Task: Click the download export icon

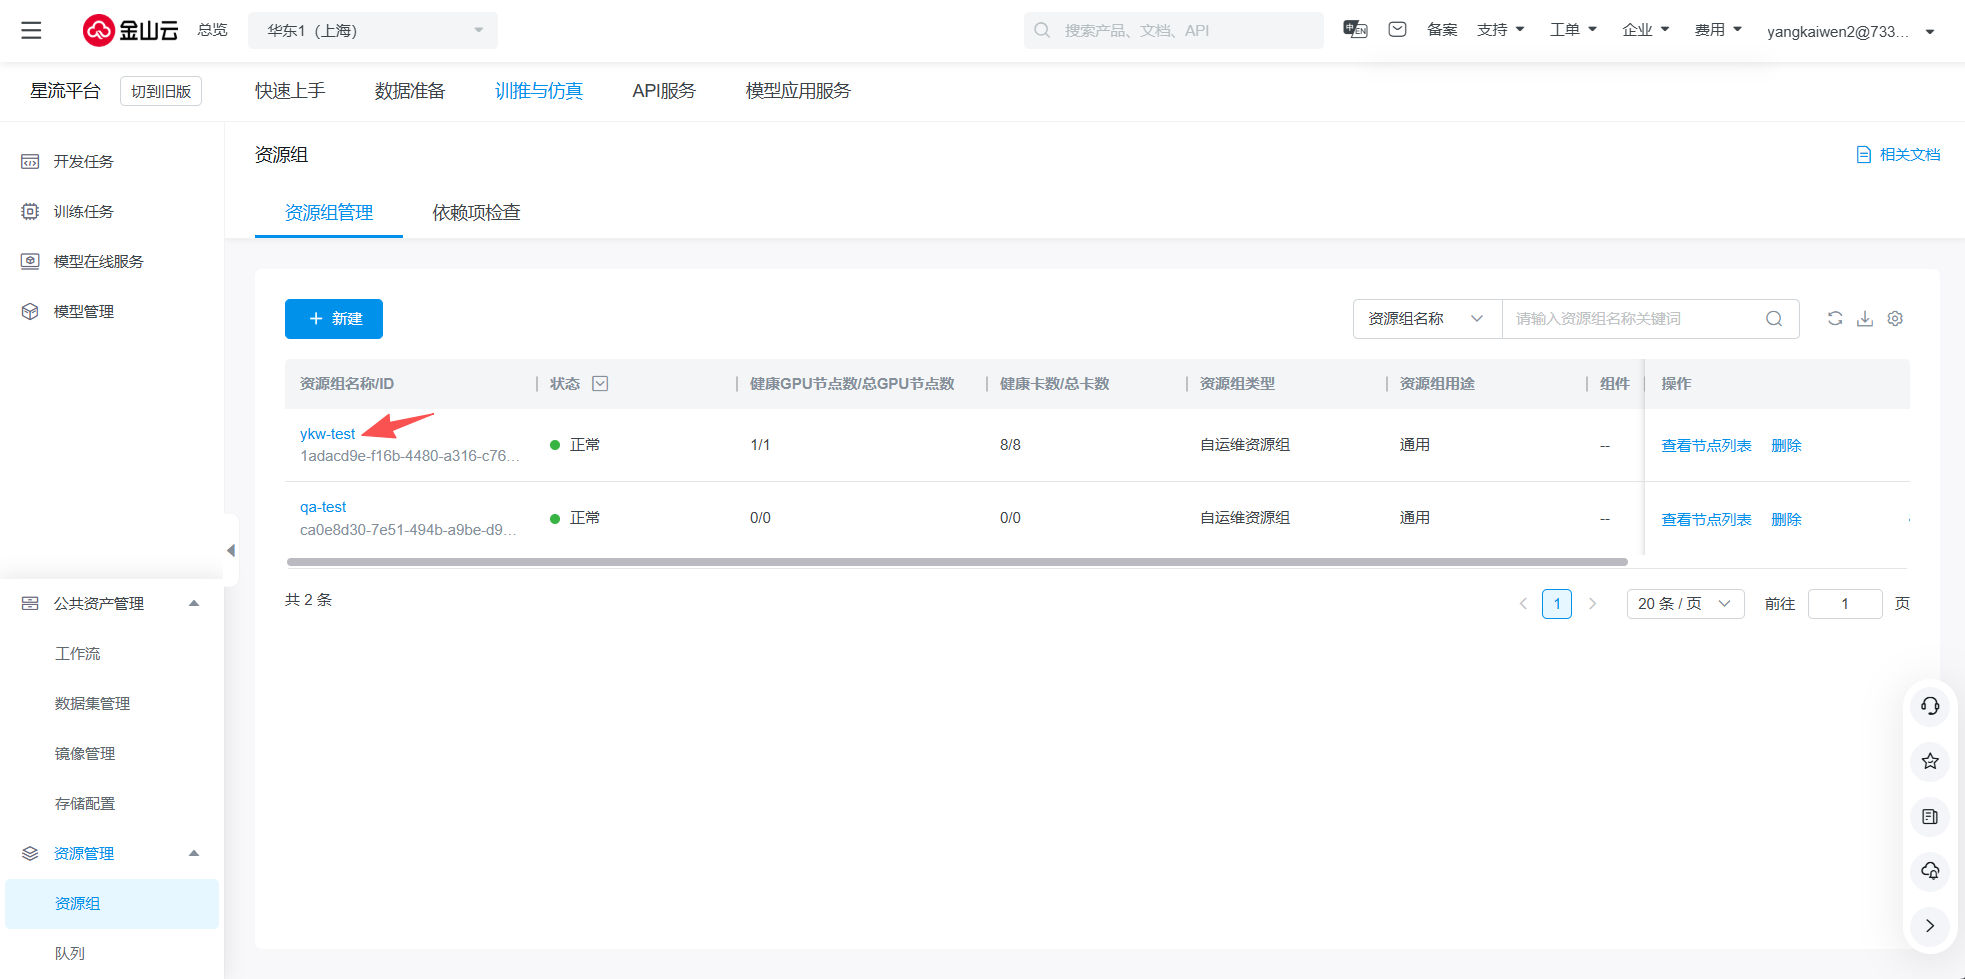Action: (1865, 319)
